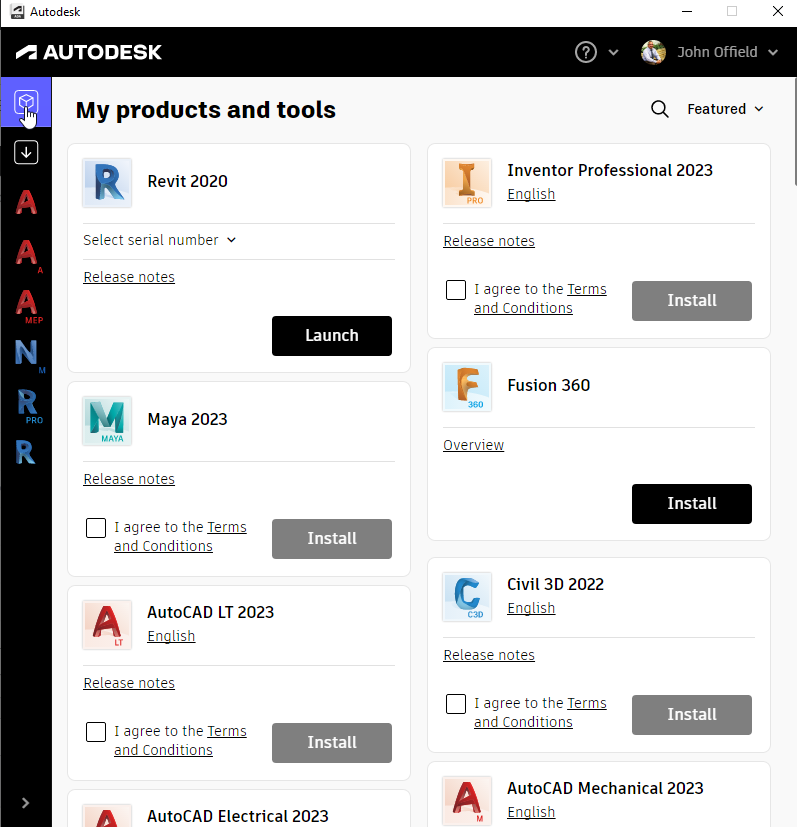This screenshot has height=827, width=797.
Task: Click the Autodesk logo in header
Action: click(89, 52)
